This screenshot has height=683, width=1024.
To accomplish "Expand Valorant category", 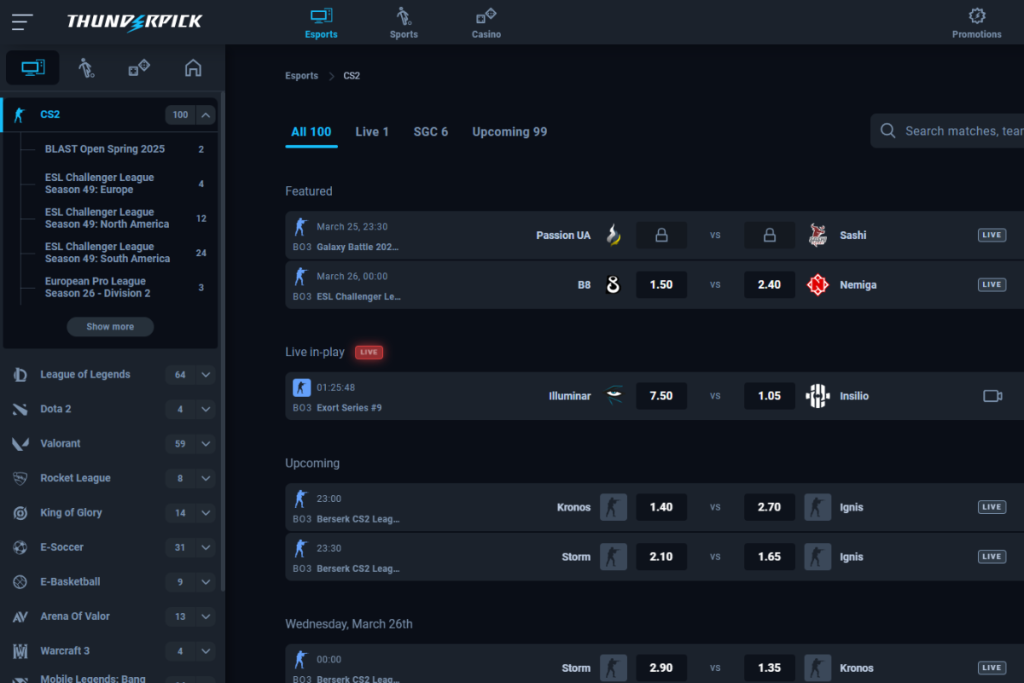I will 206,444.
